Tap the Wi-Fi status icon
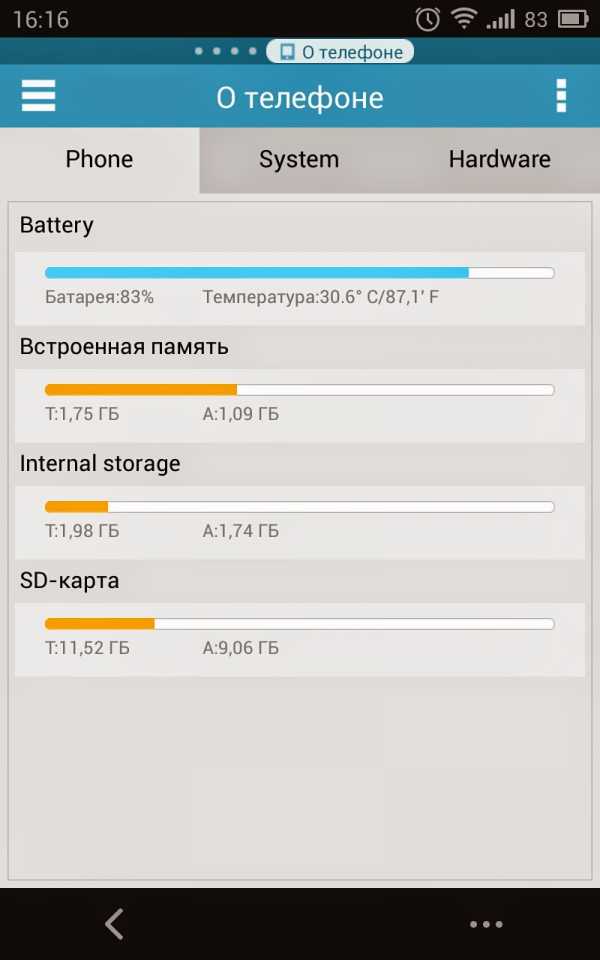 (463, 19)
